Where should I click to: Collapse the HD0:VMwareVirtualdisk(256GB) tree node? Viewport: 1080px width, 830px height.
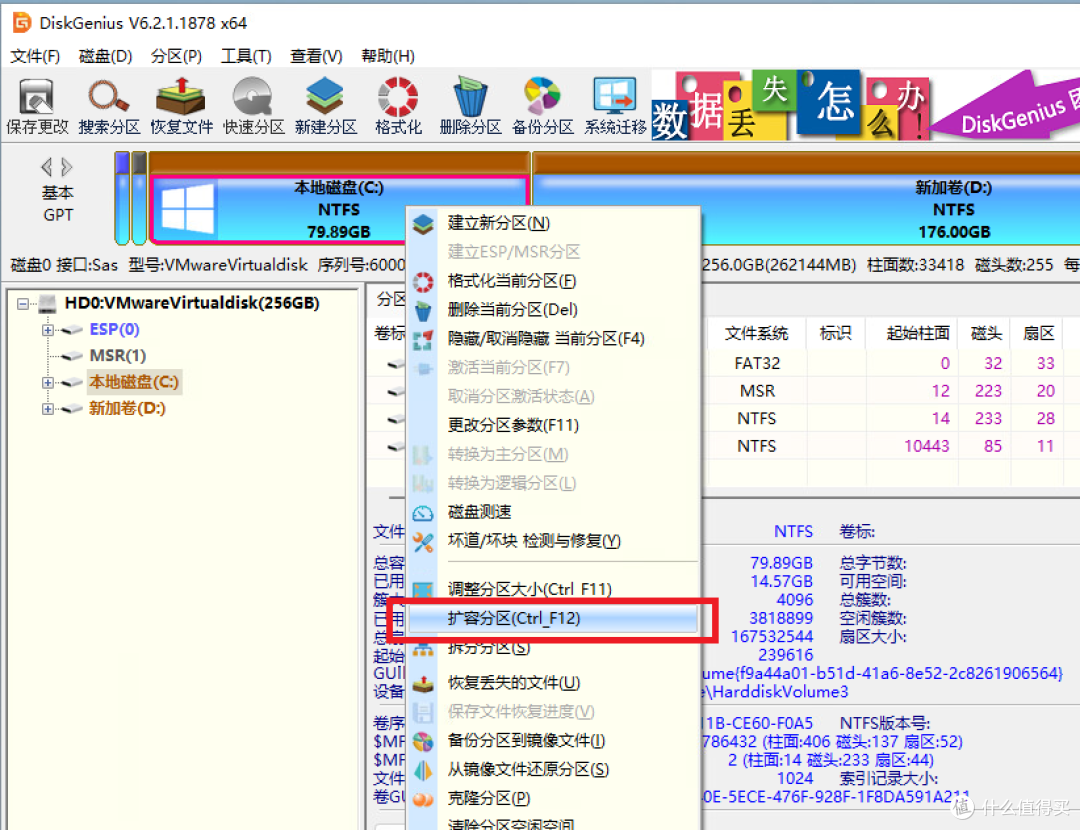coord(23,303)
